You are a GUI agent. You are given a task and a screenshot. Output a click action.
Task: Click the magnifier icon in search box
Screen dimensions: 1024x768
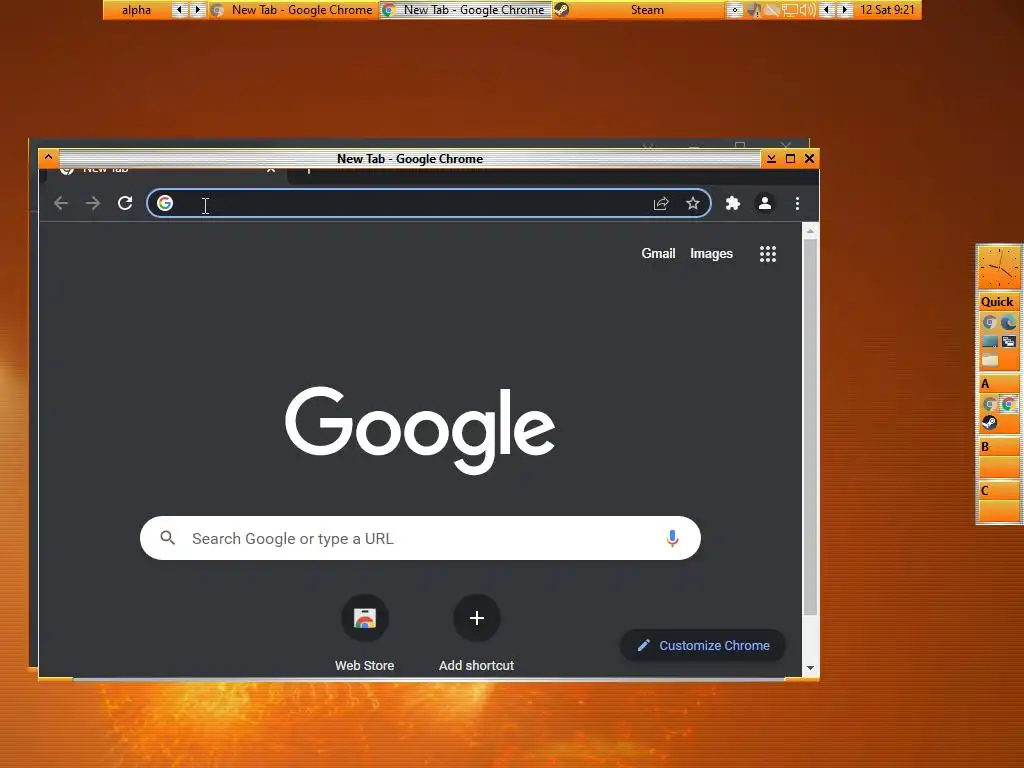click(x=168, y=538)
